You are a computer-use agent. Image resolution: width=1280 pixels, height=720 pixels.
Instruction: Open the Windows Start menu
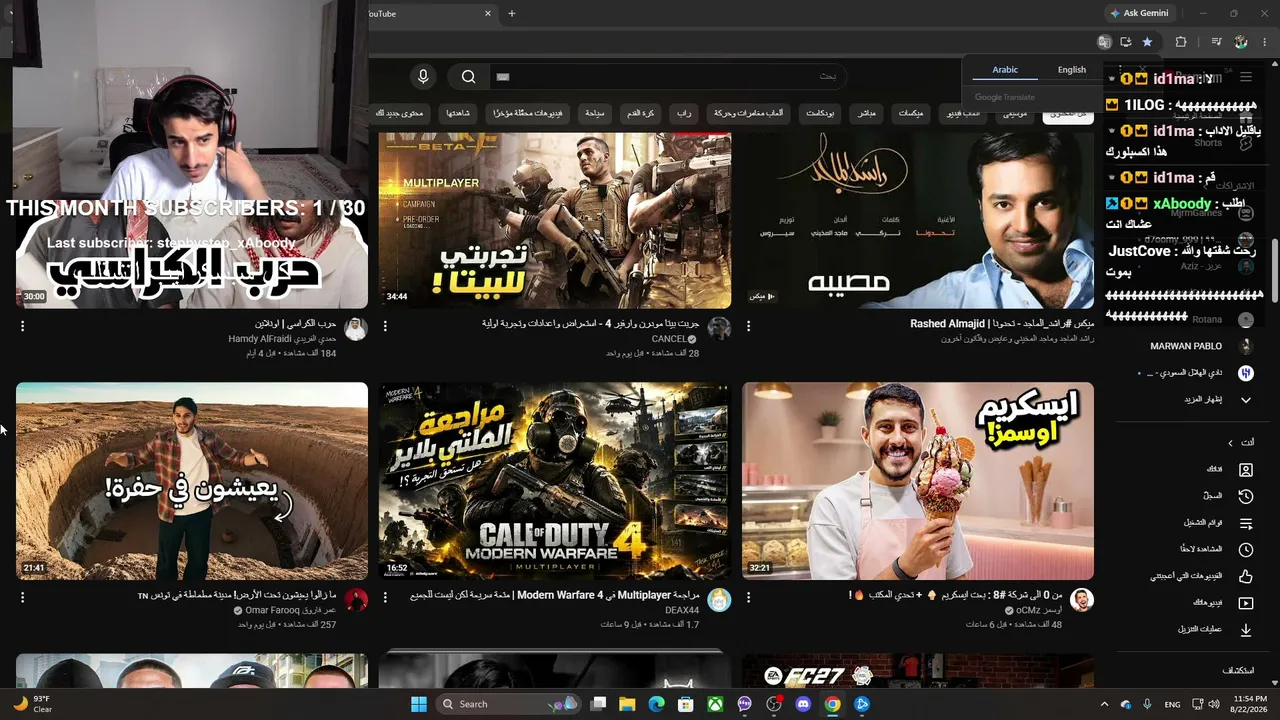coord(419,704)
